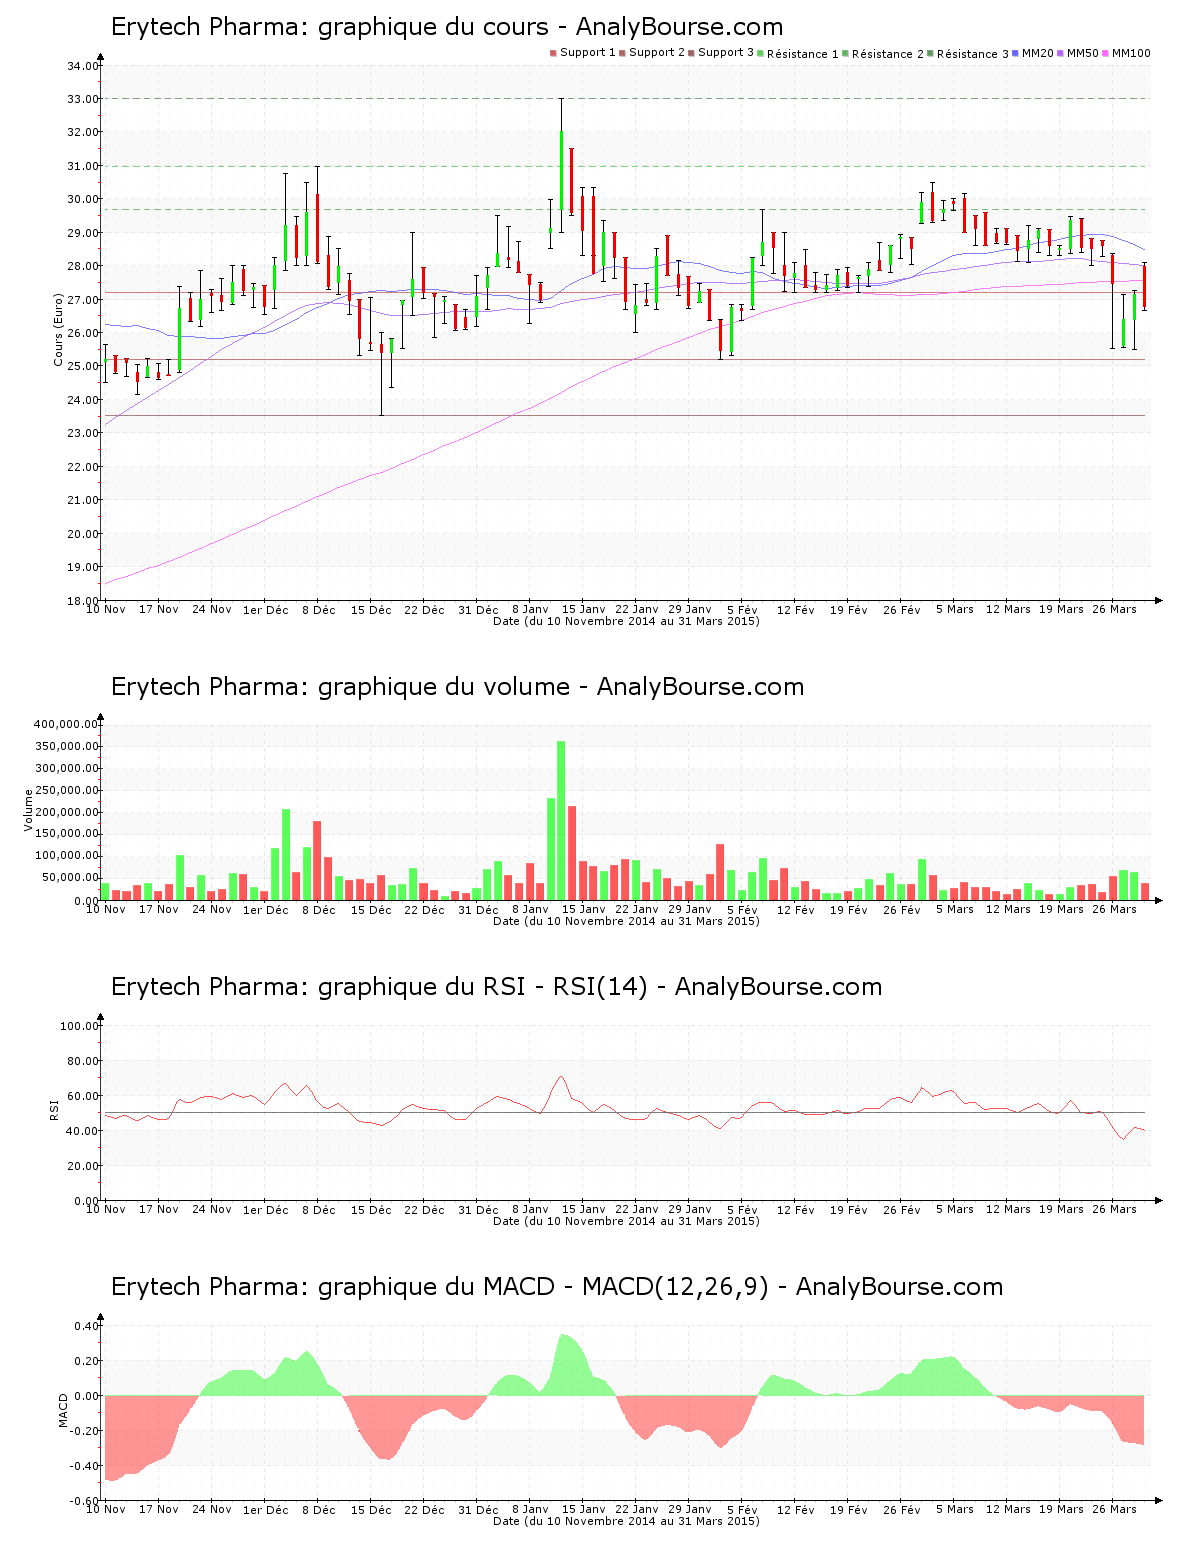Click the 33.00 value on price axis

point(82,99)
